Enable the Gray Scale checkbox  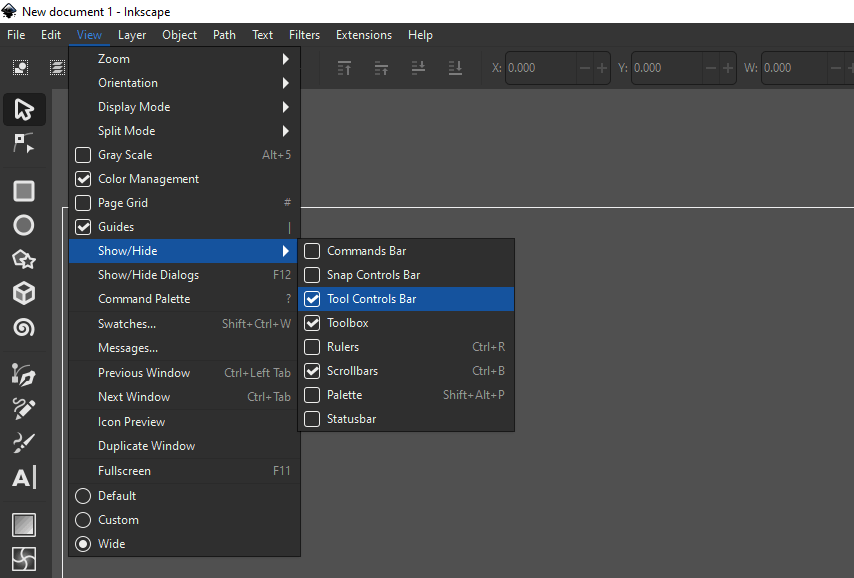coord(83,155)
